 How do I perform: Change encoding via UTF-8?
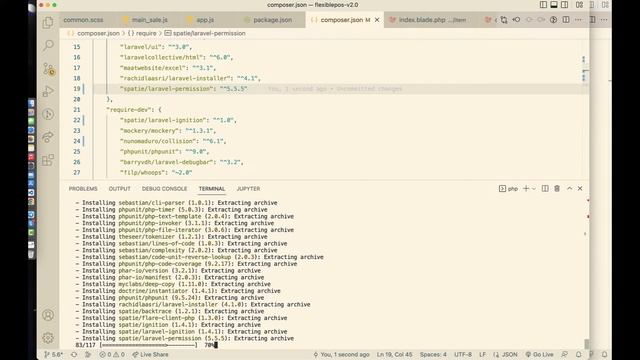click(x=463, y=354)
